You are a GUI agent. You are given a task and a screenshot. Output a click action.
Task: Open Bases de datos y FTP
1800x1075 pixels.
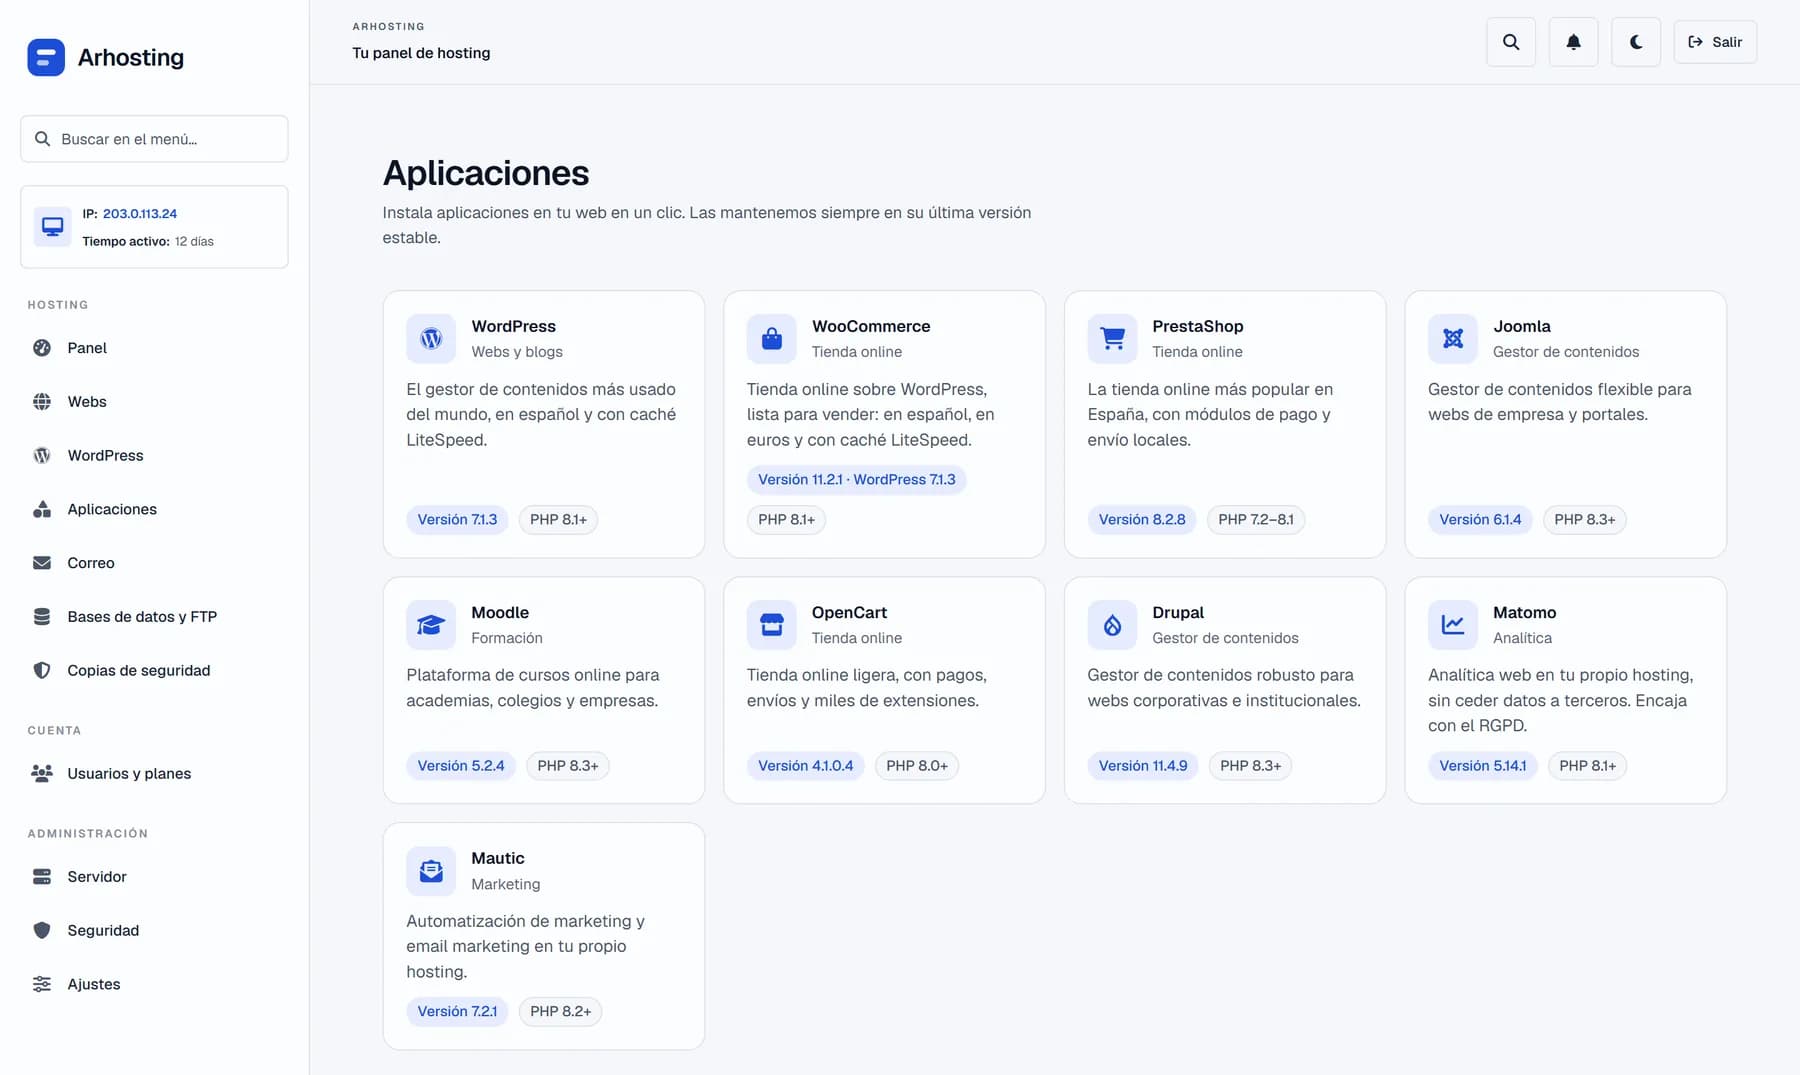point(154,617)
